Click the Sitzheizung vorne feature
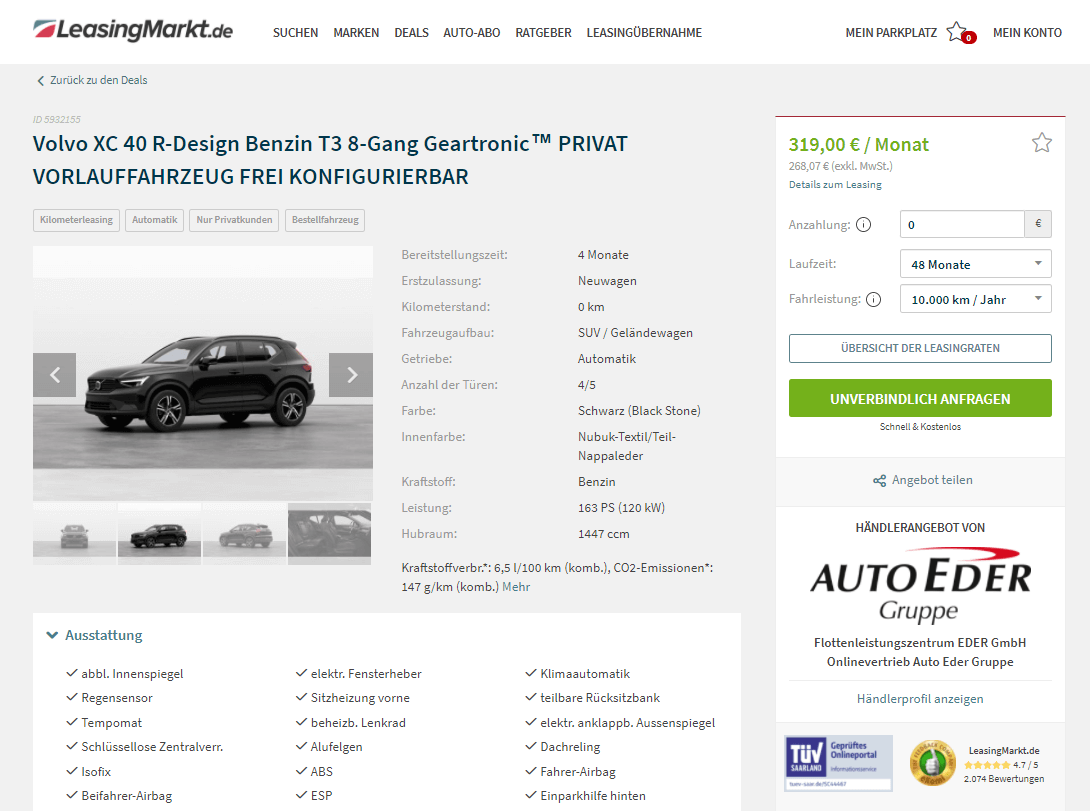Viewport: 1090px width, 811px height. click(x=360, y=698)
